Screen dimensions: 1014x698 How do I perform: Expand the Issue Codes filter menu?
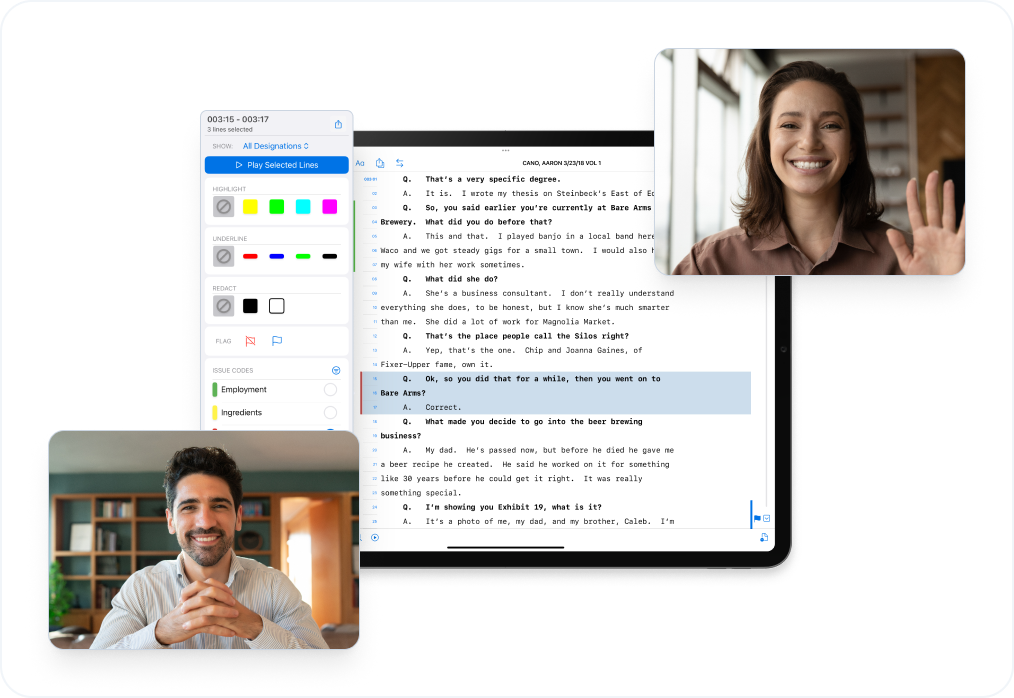coord(336,370)
